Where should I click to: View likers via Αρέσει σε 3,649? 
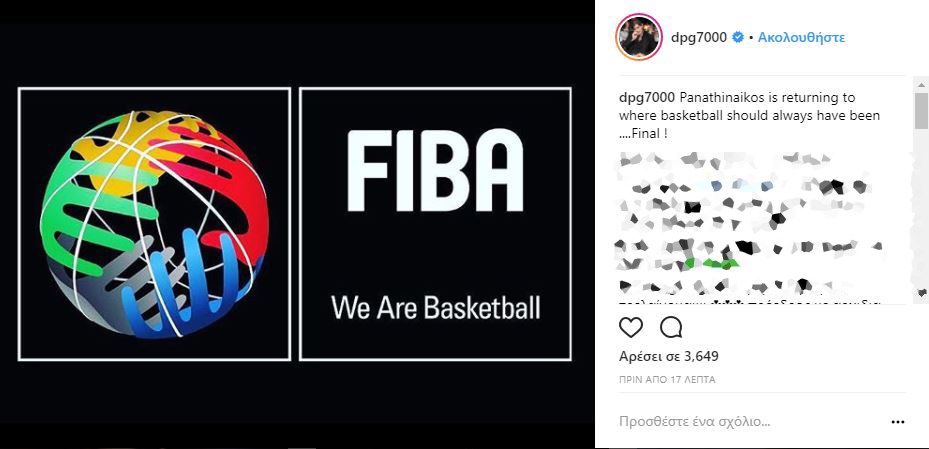(x=668, y=356)
